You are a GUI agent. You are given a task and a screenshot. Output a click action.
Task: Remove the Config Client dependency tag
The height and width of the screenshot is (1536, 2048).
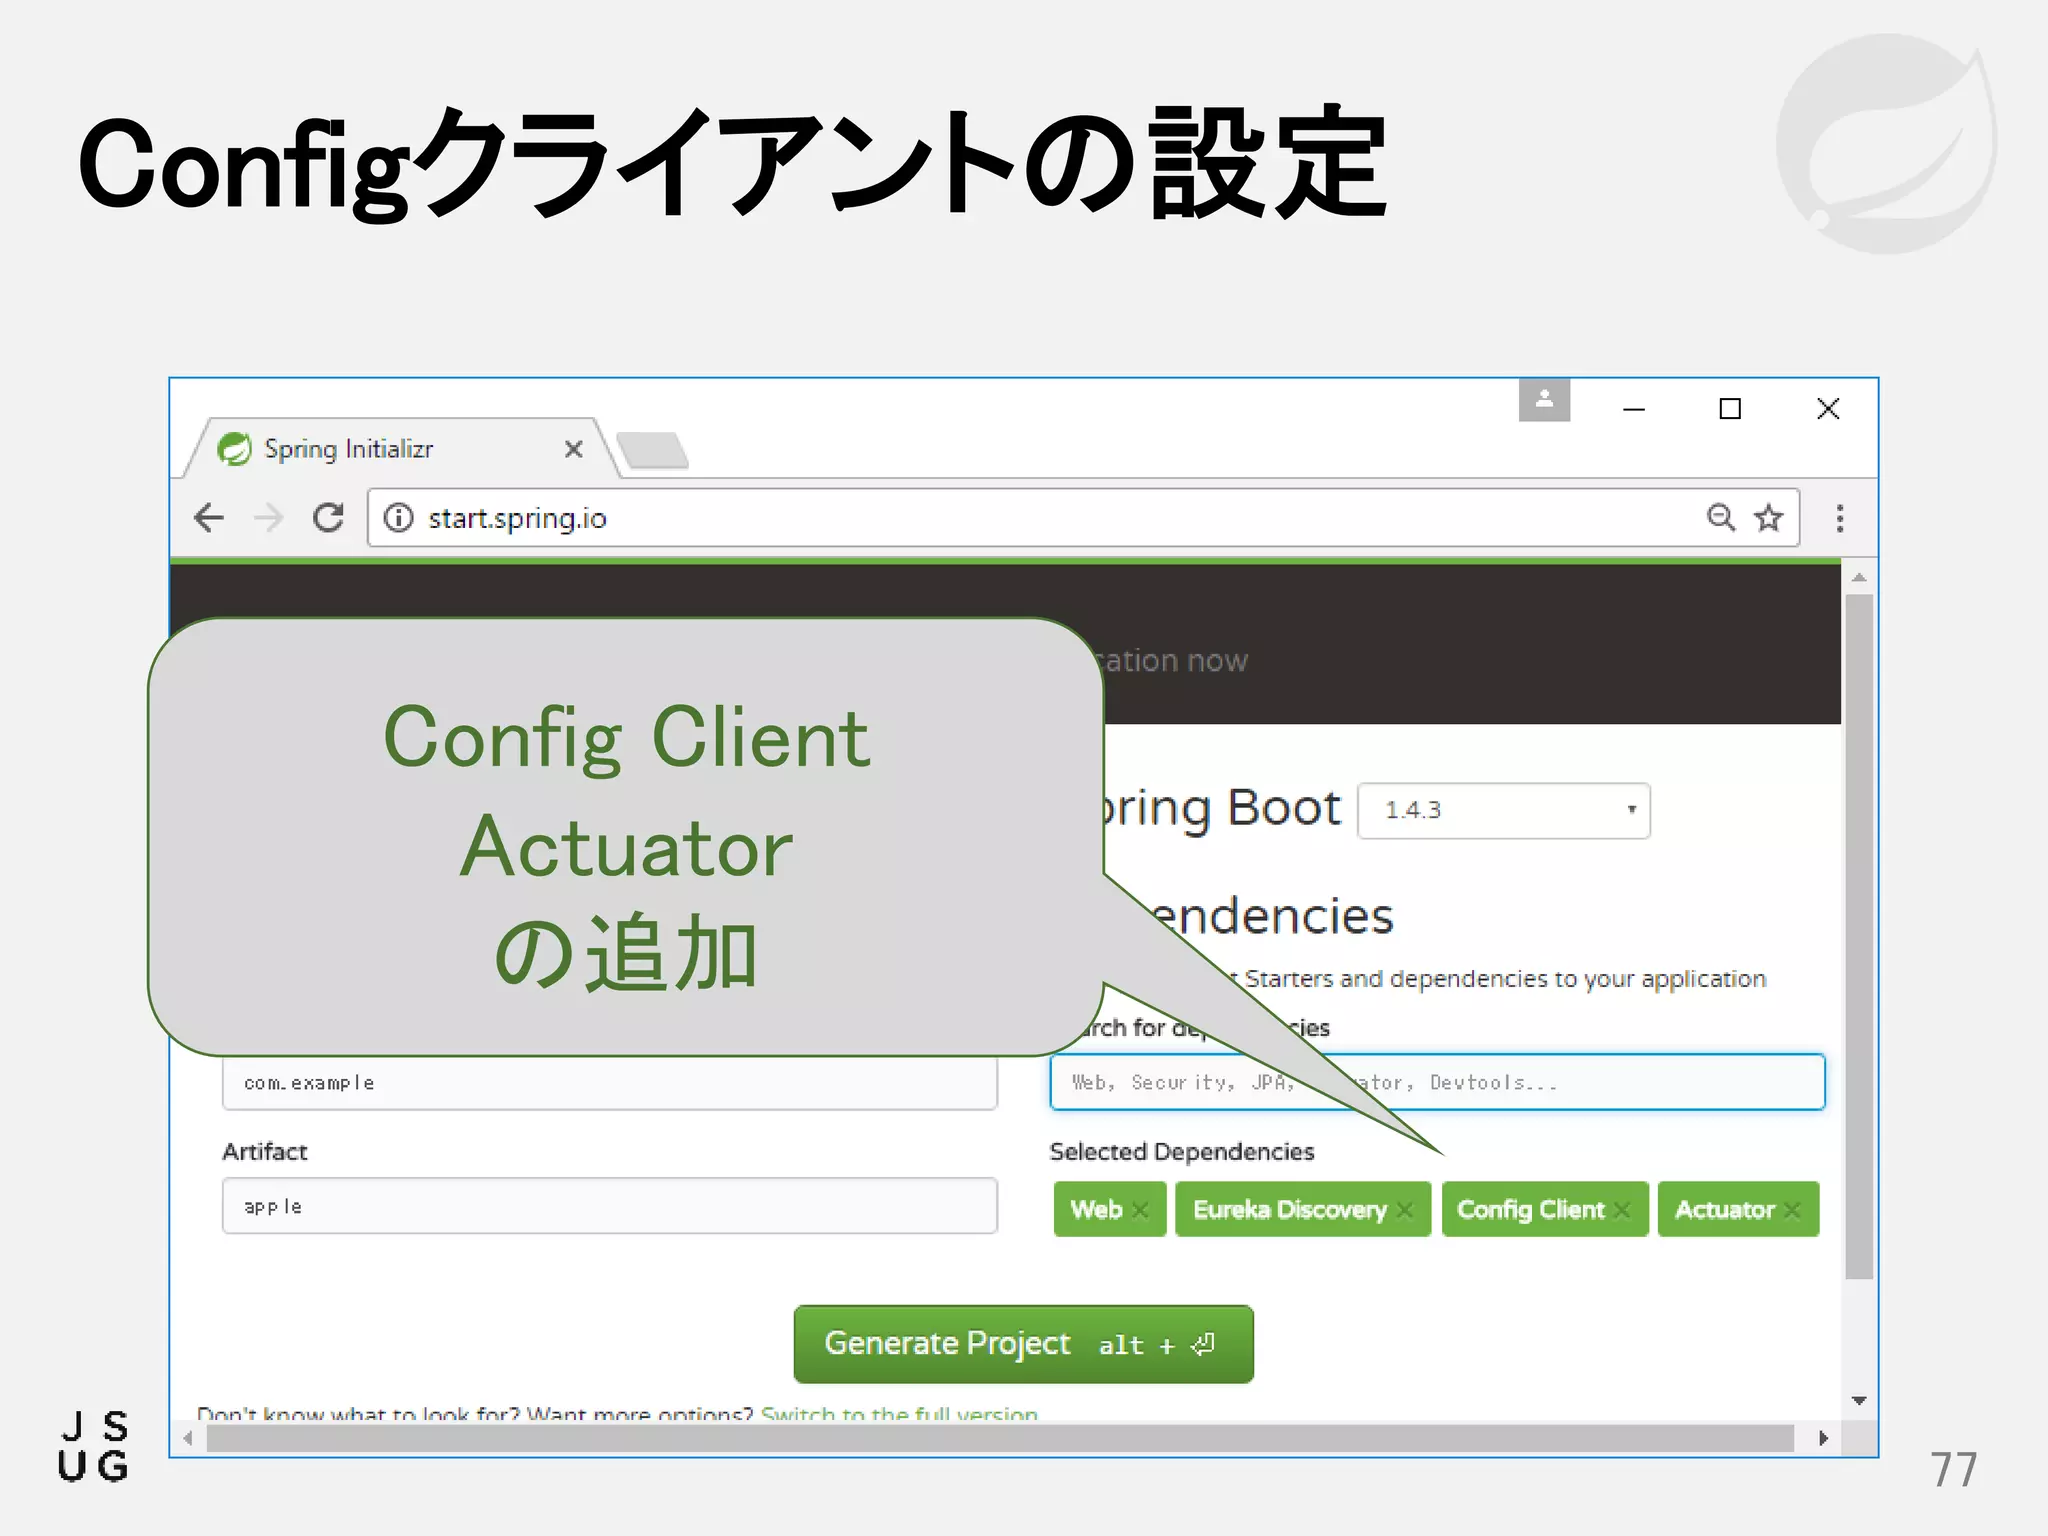(1621, 1210)
